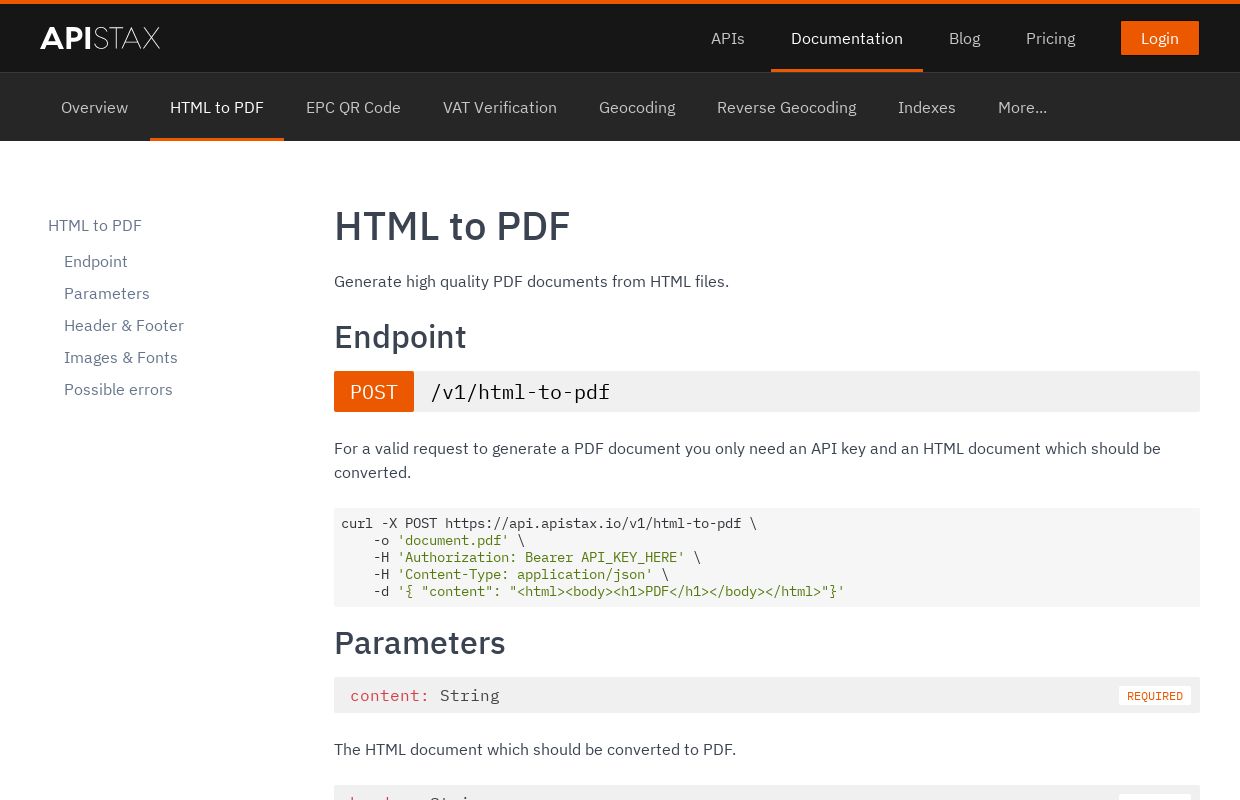Jump to Images & Fonts section
Screen dimensions: 1240x800
121,357
